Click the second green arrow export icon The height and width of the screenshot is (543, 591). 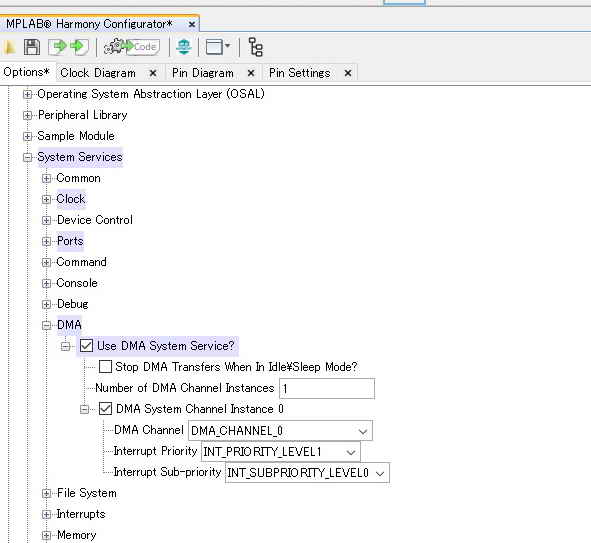(79, 47)
